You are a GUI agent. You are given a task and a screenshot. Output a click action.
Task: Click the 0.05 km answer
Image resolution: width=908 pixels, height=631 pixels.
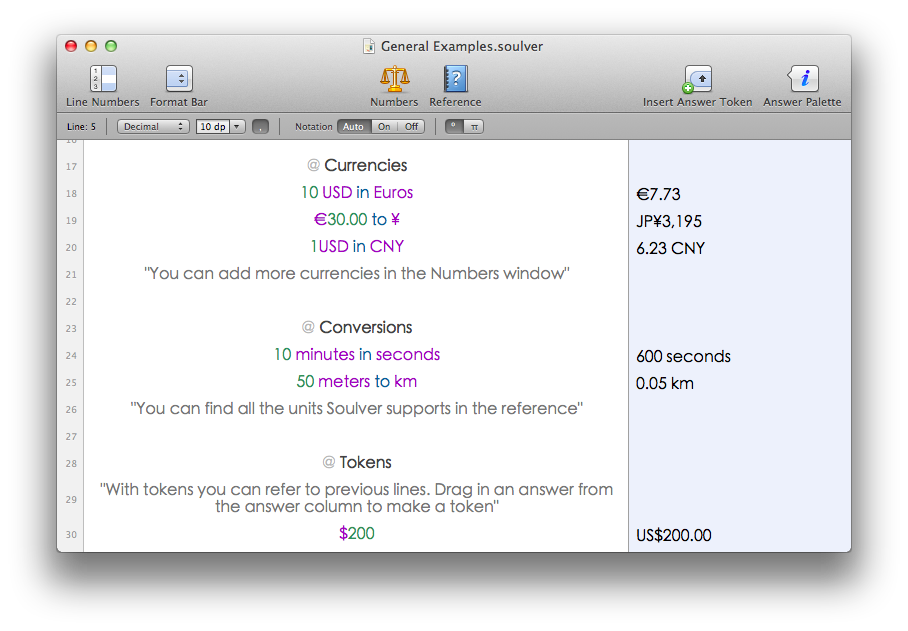665,383
